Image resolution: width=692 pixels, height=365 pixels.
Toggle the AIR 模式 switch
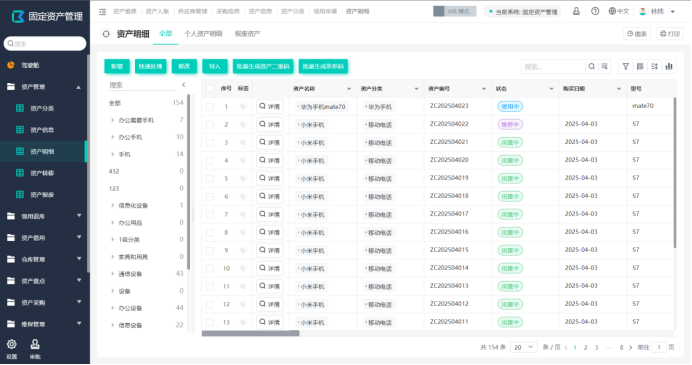point(455,11)
